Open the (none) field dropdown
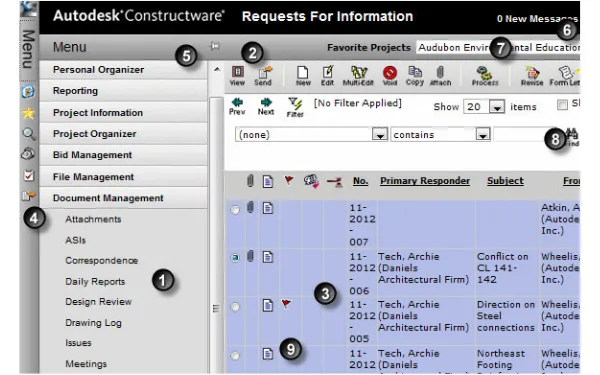This screenshot has width=600, height=375. pyautogui.click(x=380, y=135)
